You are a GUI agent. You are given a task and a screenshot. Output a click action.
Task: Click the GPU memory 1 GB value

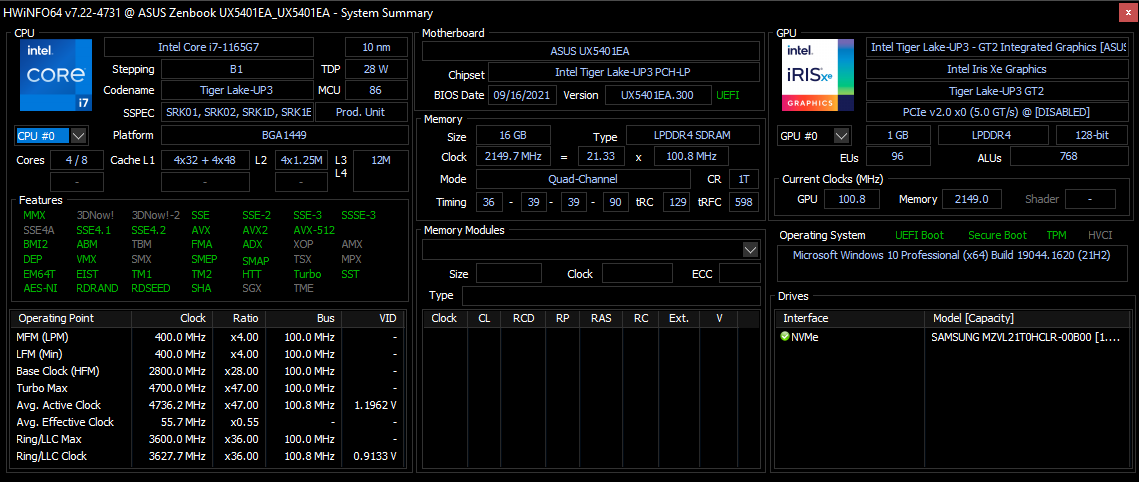coord(898,136)
